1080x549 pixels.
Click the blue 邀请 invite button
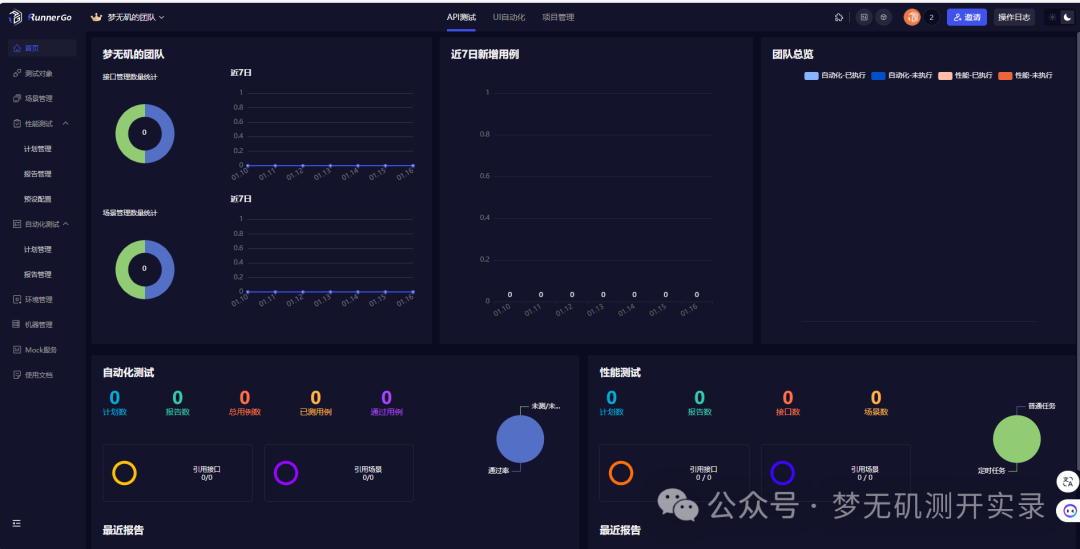(x=966, y=17)
